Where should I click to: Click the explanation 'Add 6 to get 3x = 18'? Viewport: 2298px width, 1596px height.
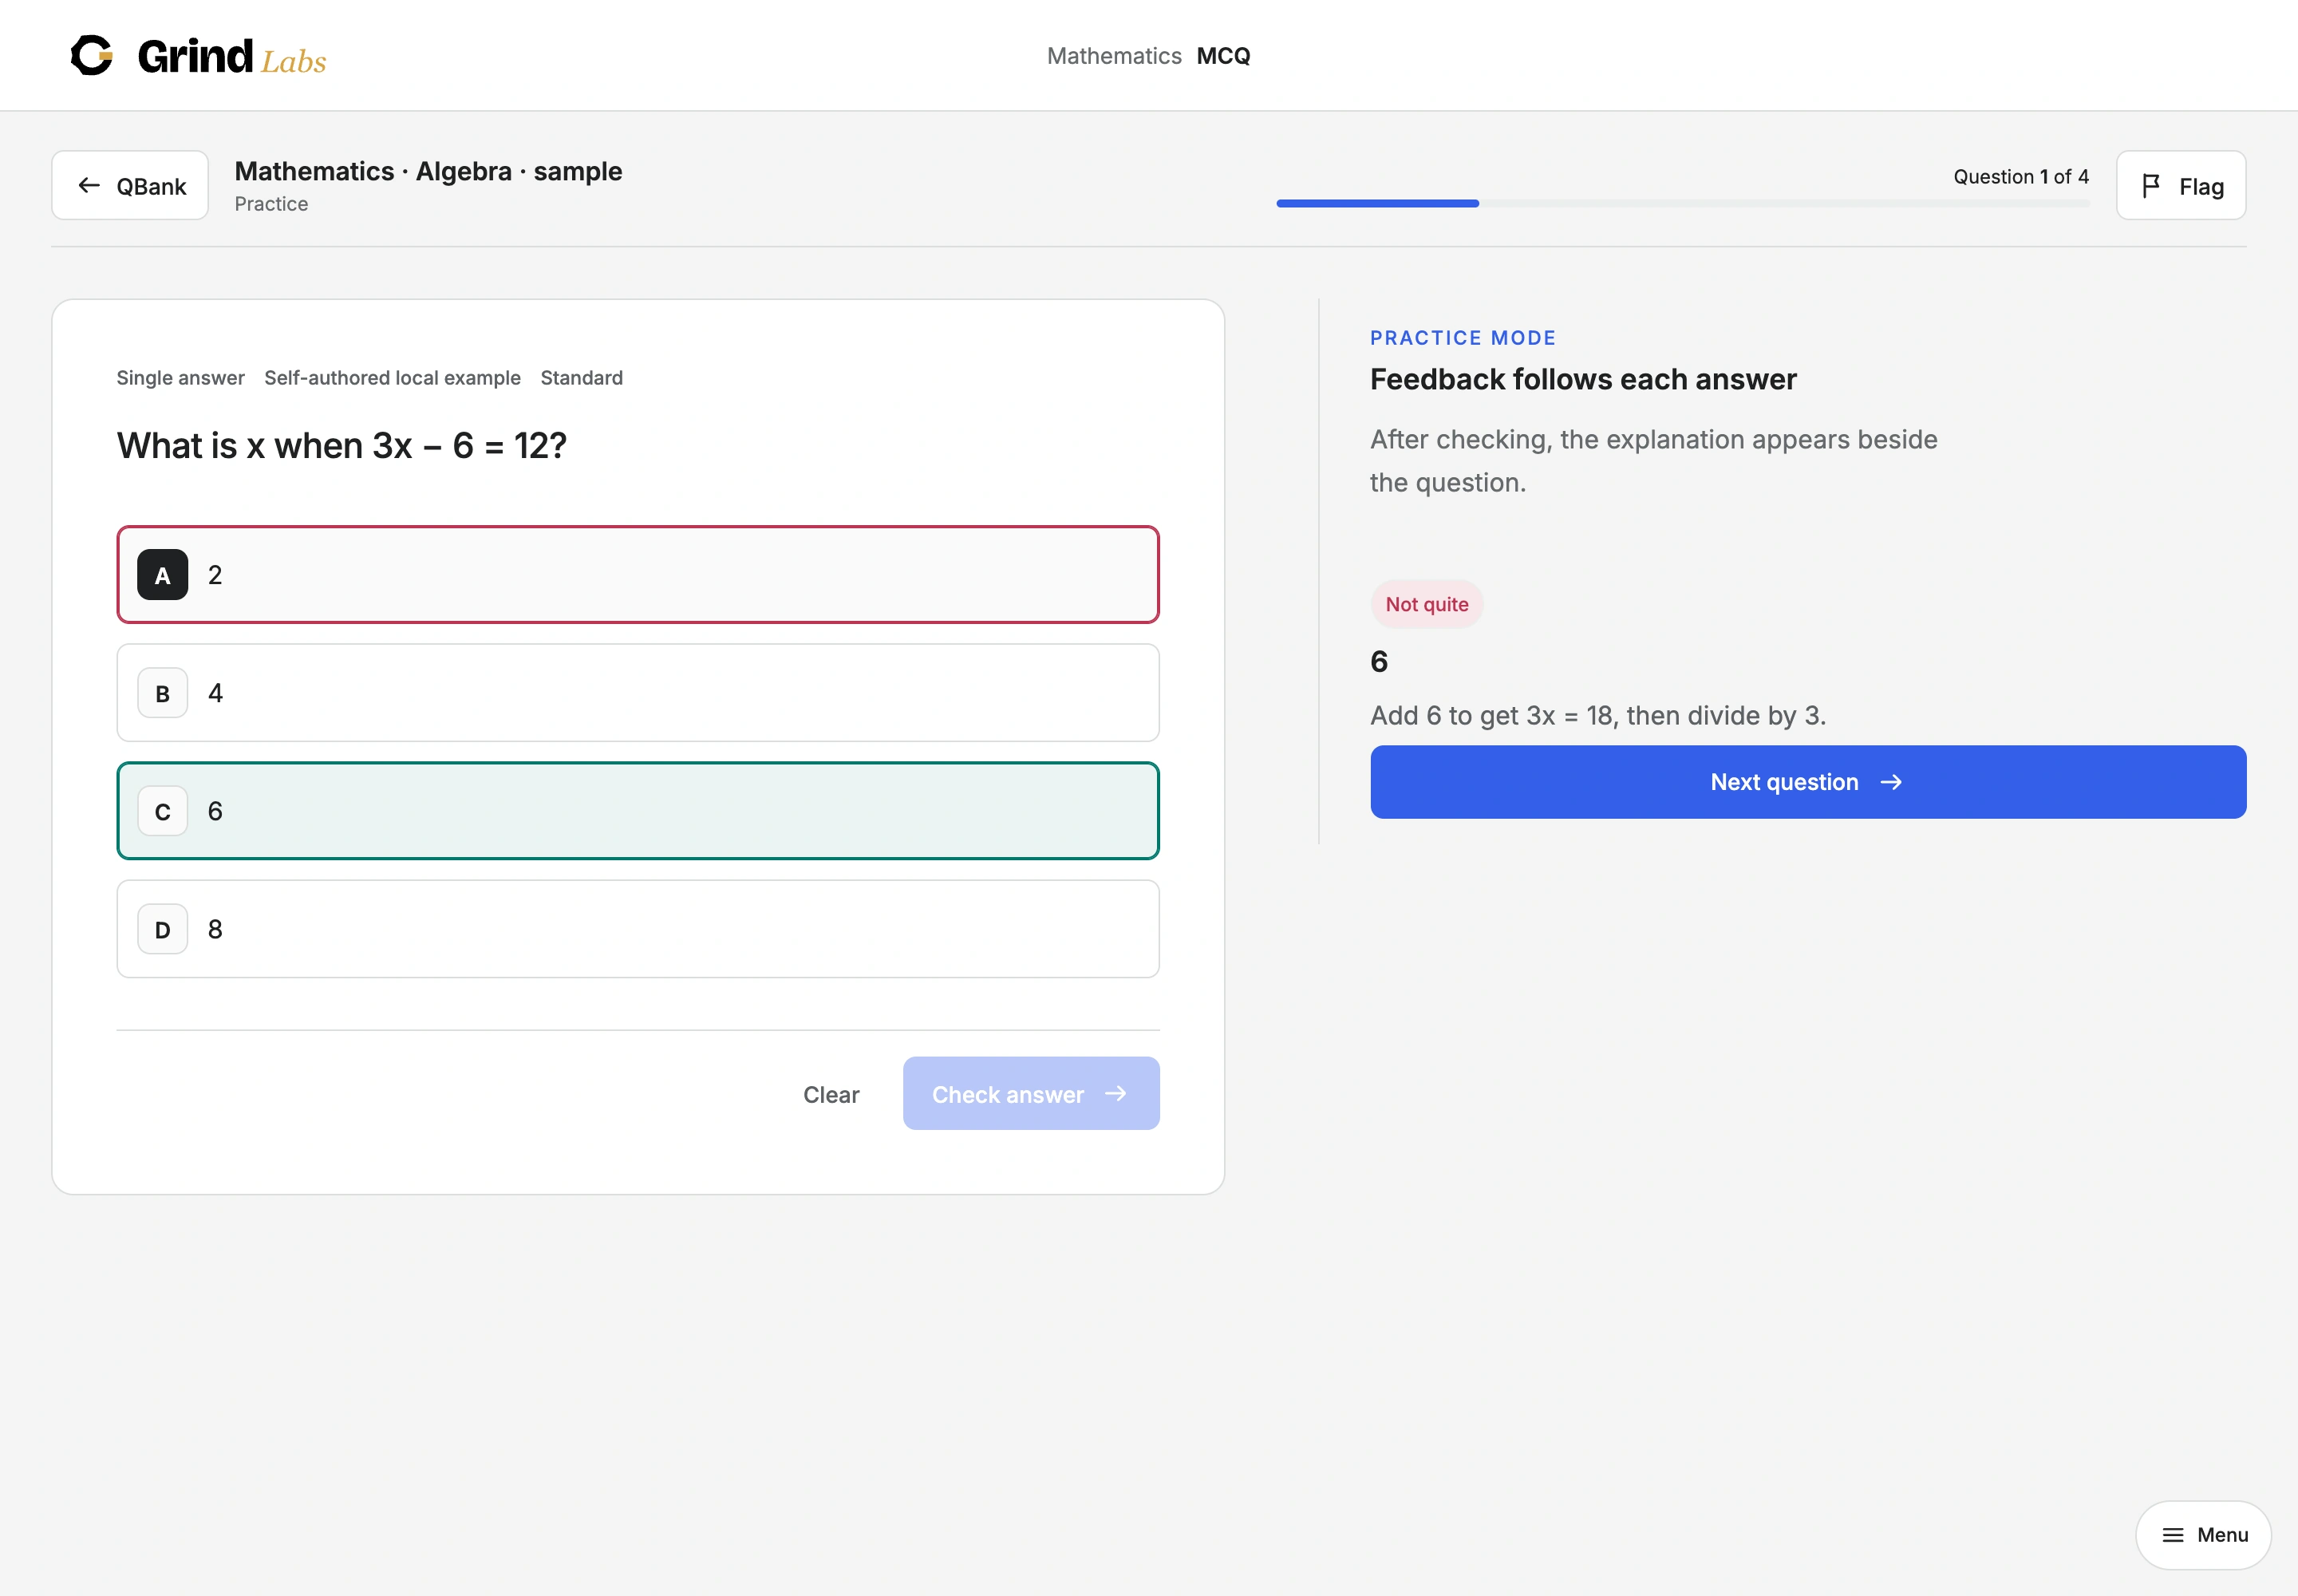1491,716
